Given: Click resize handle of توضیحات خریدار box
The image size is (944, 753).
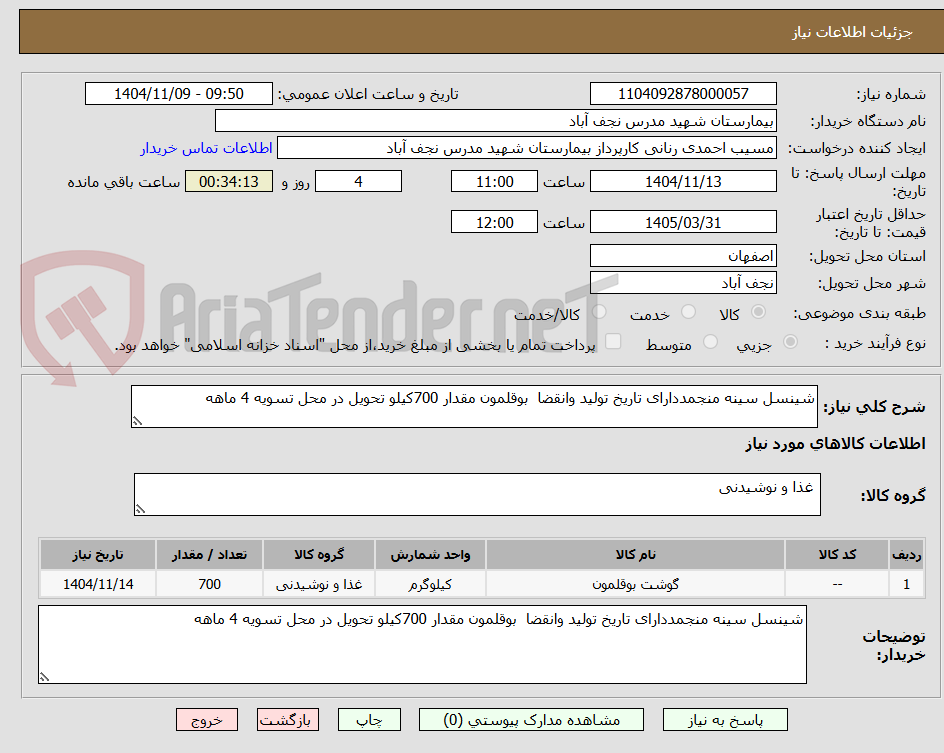Looking at the screenshot, I should 45,677.
